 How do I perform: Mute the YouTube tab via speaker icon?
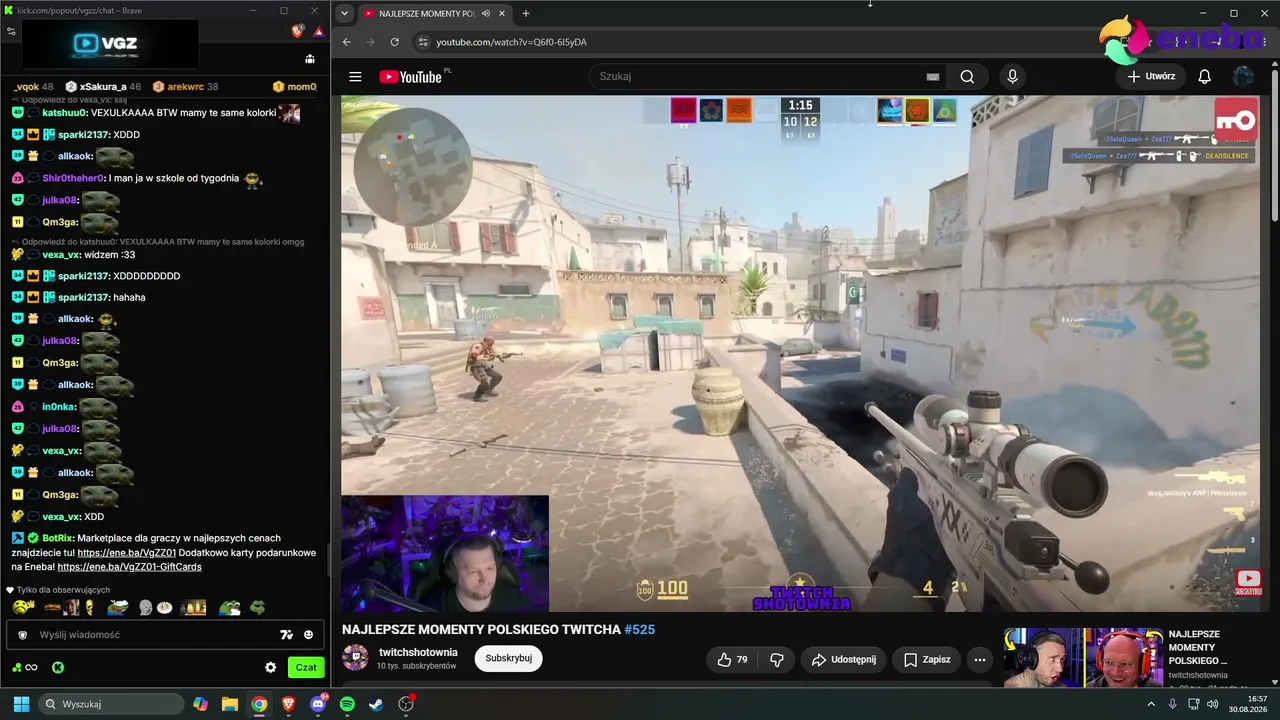[485, 13]
